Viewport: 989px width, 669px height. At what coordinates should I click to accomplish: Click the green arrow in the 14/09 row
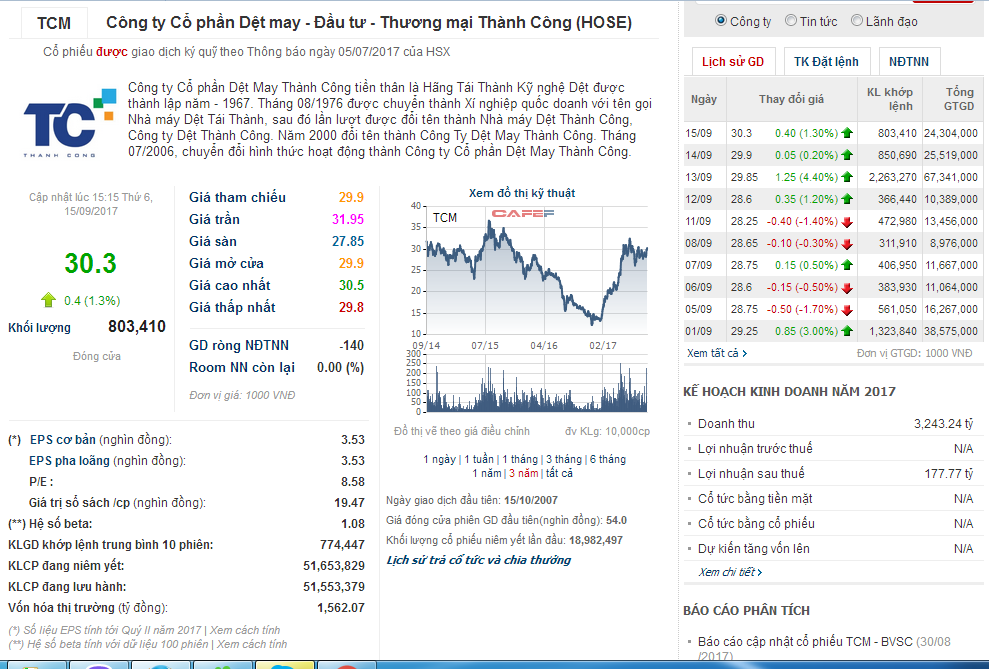[x=847, y=155]
